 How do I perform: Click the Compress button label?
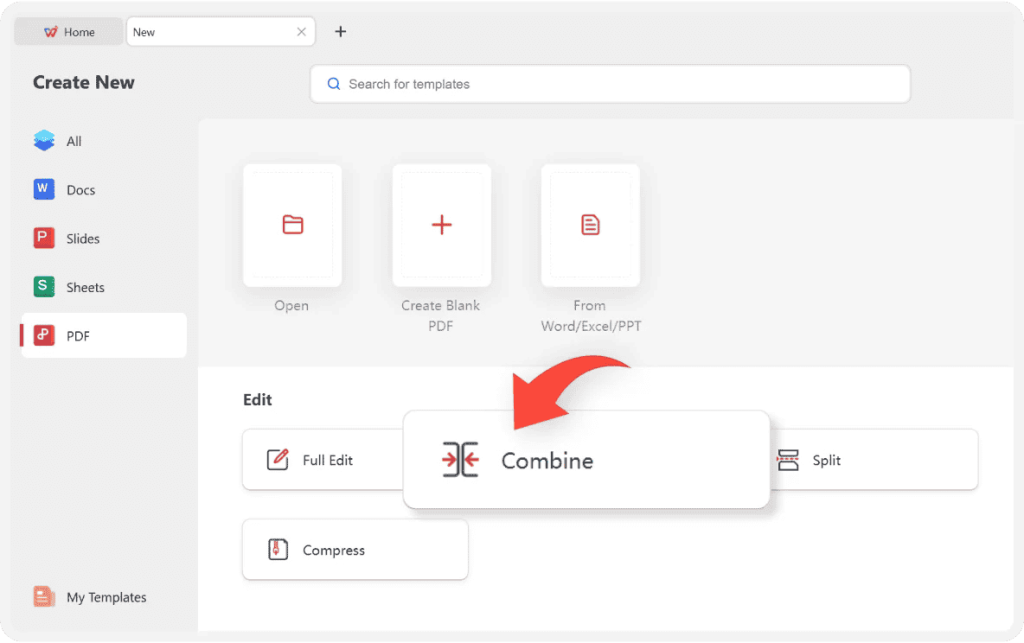click(x=334, y=550)
